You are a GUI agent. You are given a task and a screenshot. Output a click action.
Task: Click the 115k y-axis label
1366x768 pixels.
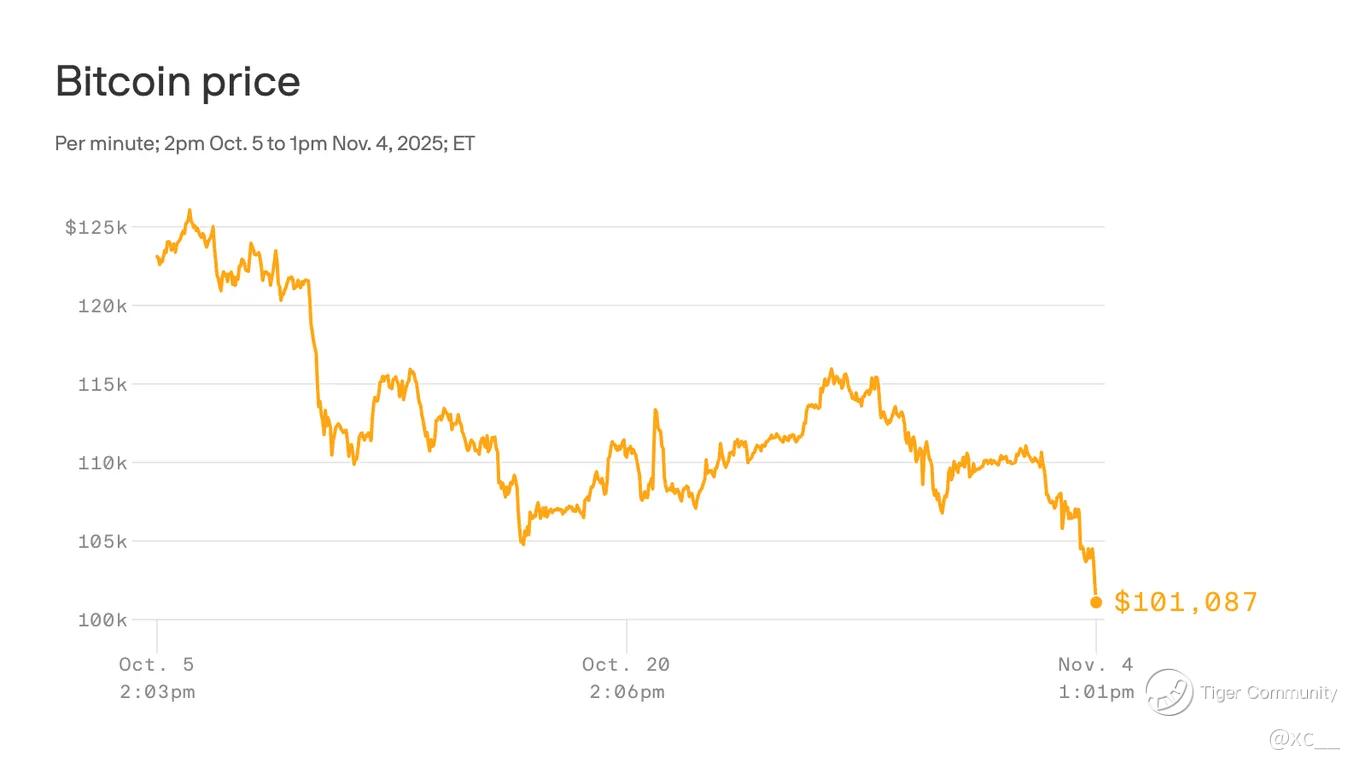pos(102,384)
